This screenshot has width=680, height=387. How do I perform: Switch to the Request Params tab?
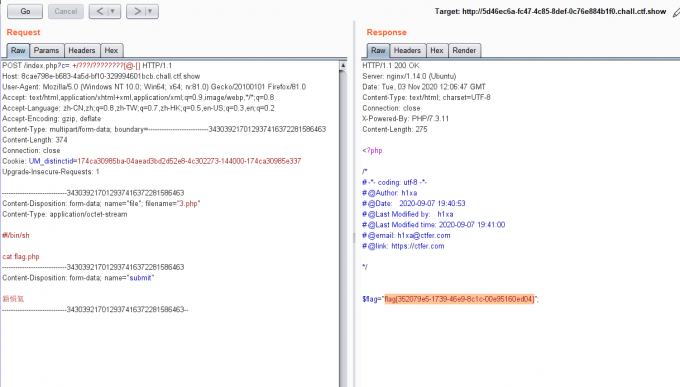coord(46,50)
